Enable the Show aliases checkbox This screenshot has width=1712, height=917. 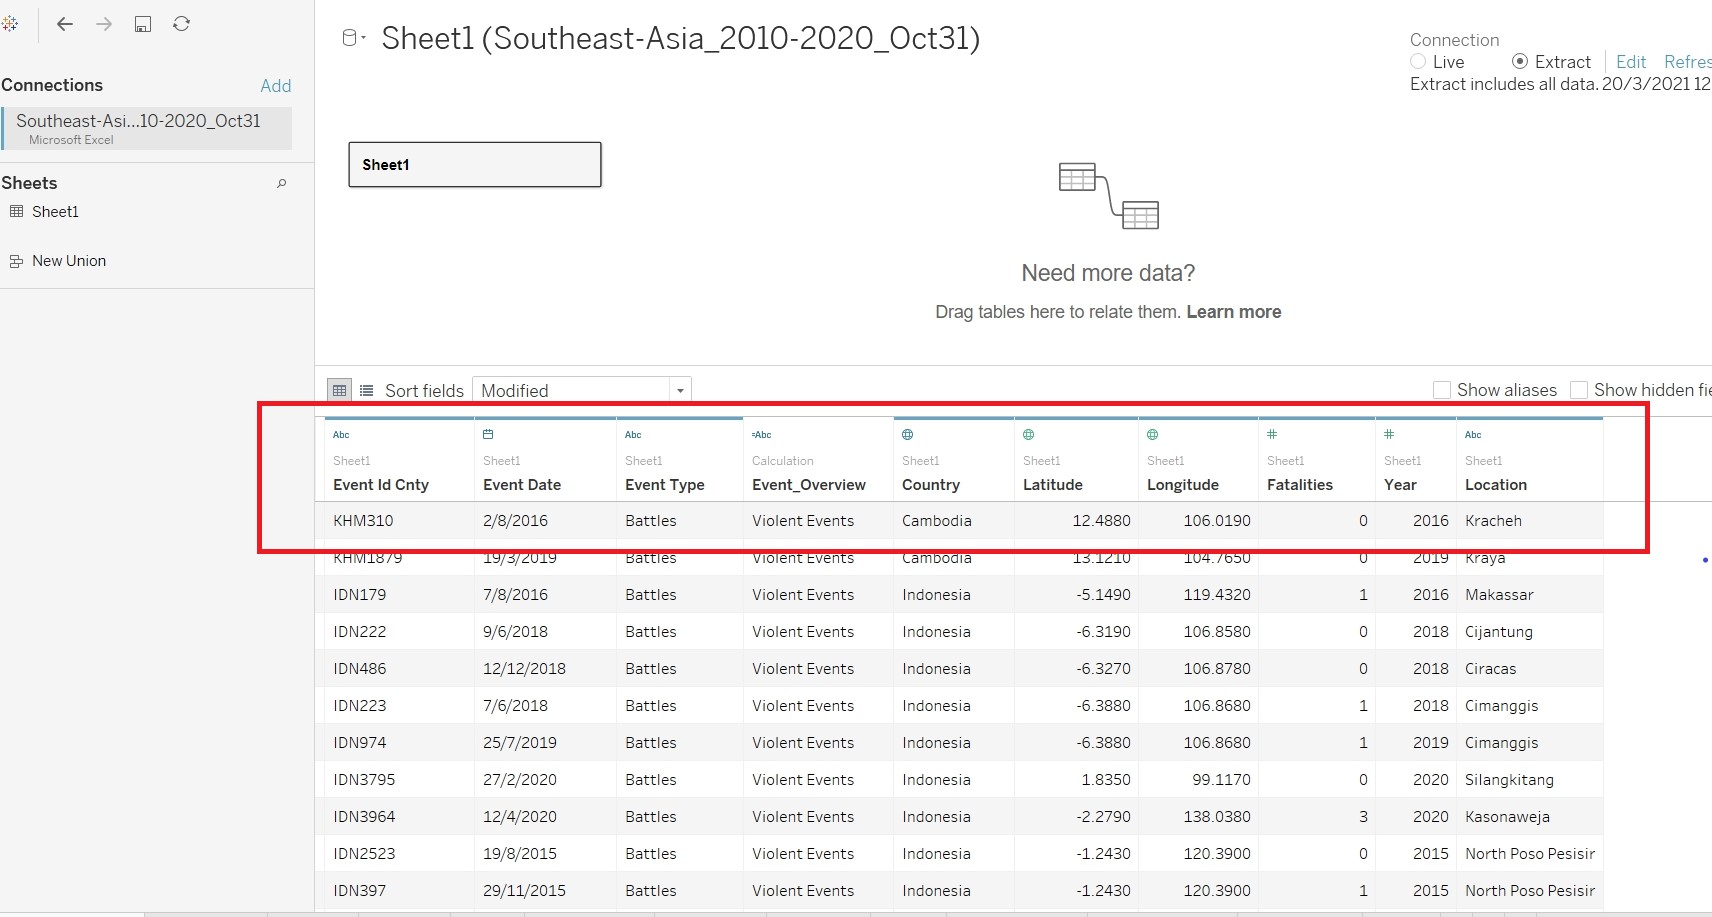1442,390
